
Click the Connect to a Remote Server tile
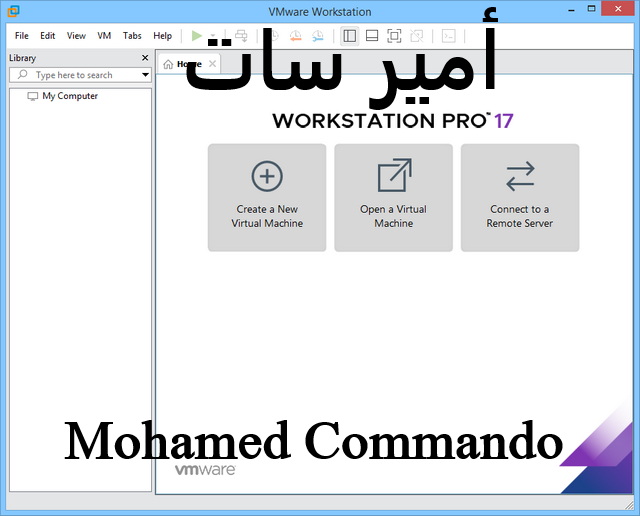[519, 198]
